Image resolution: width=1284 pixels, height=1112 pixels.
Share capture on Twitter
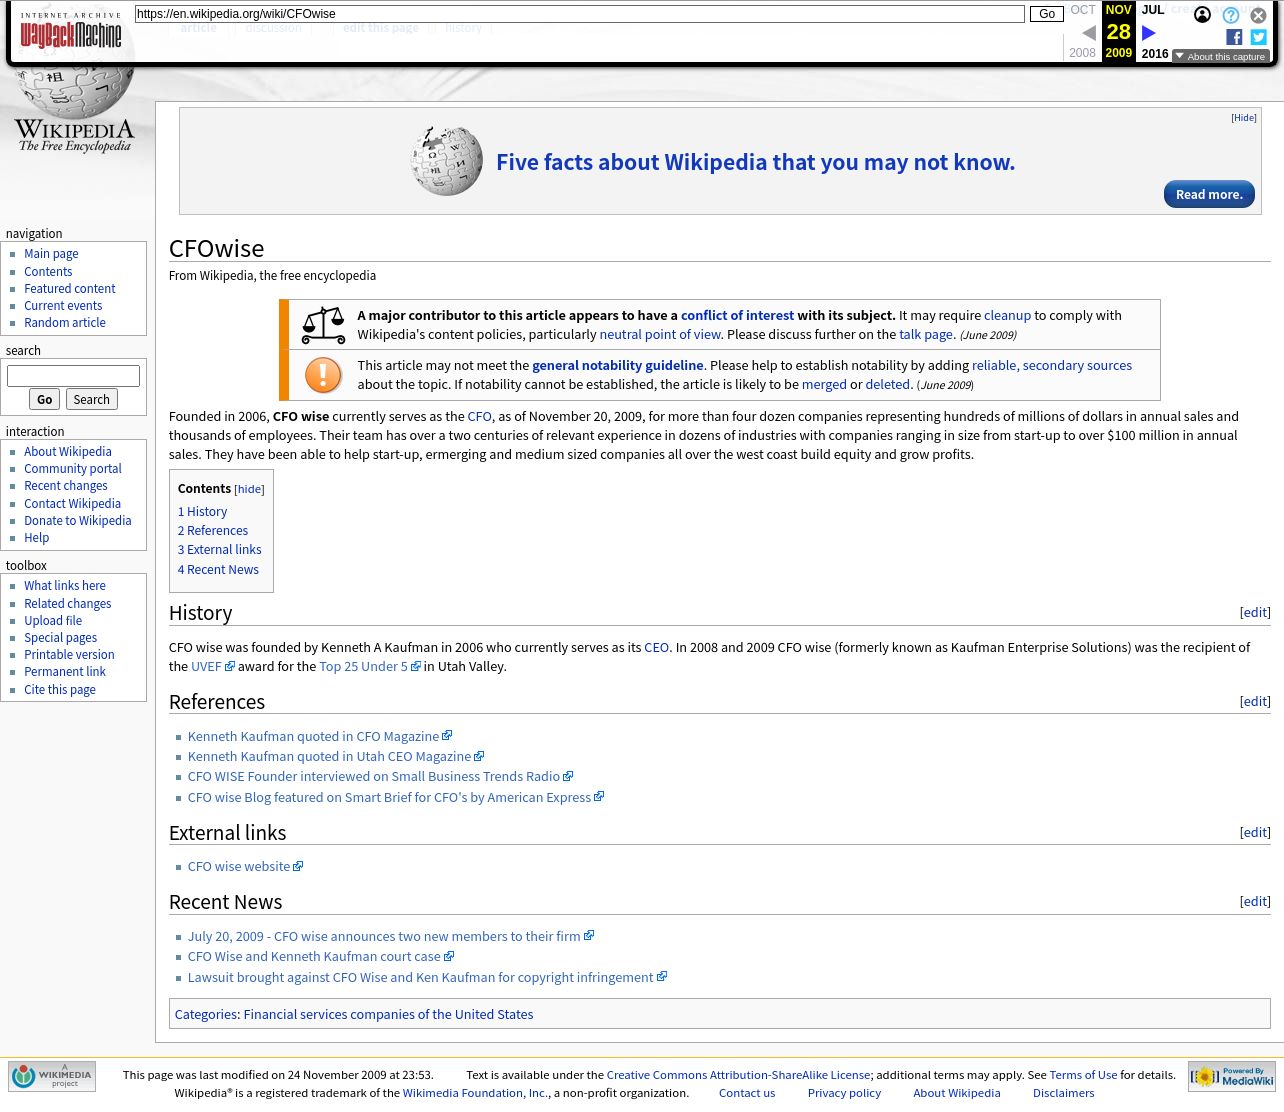(x=1258, y=37)
